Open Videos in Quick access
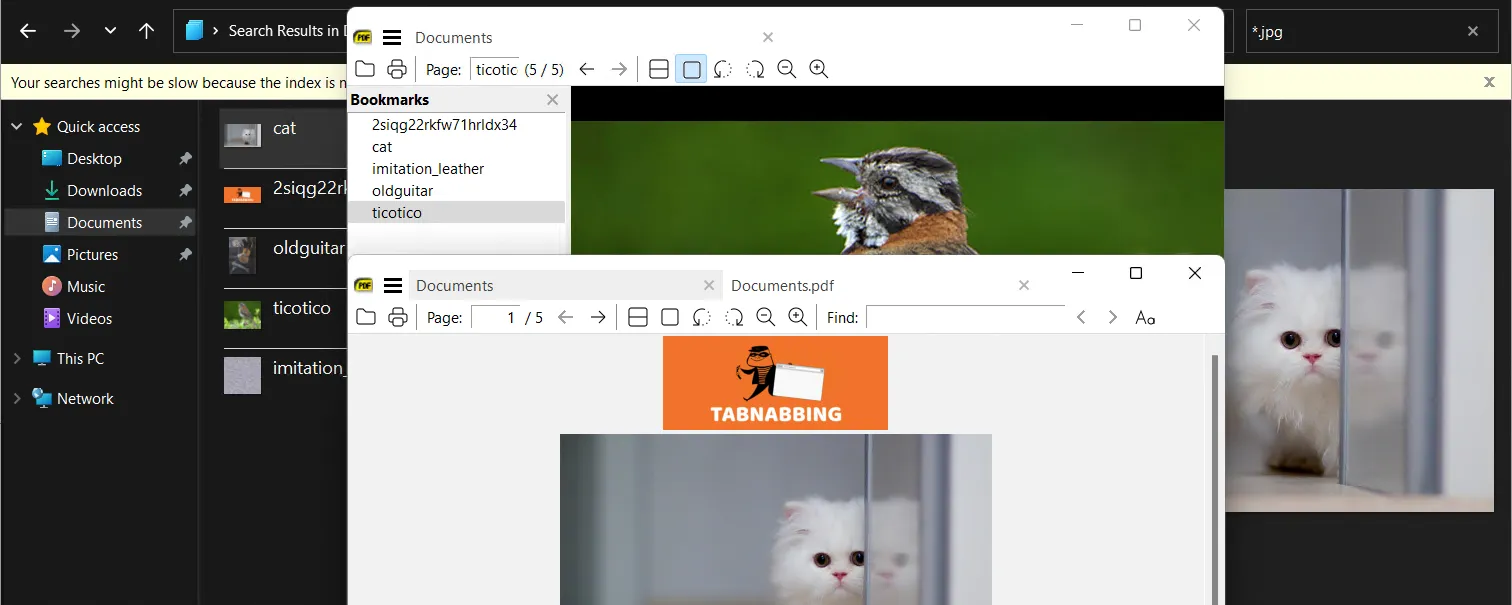The width and height of the screenshot is (1512, 605). coord(89,319)
